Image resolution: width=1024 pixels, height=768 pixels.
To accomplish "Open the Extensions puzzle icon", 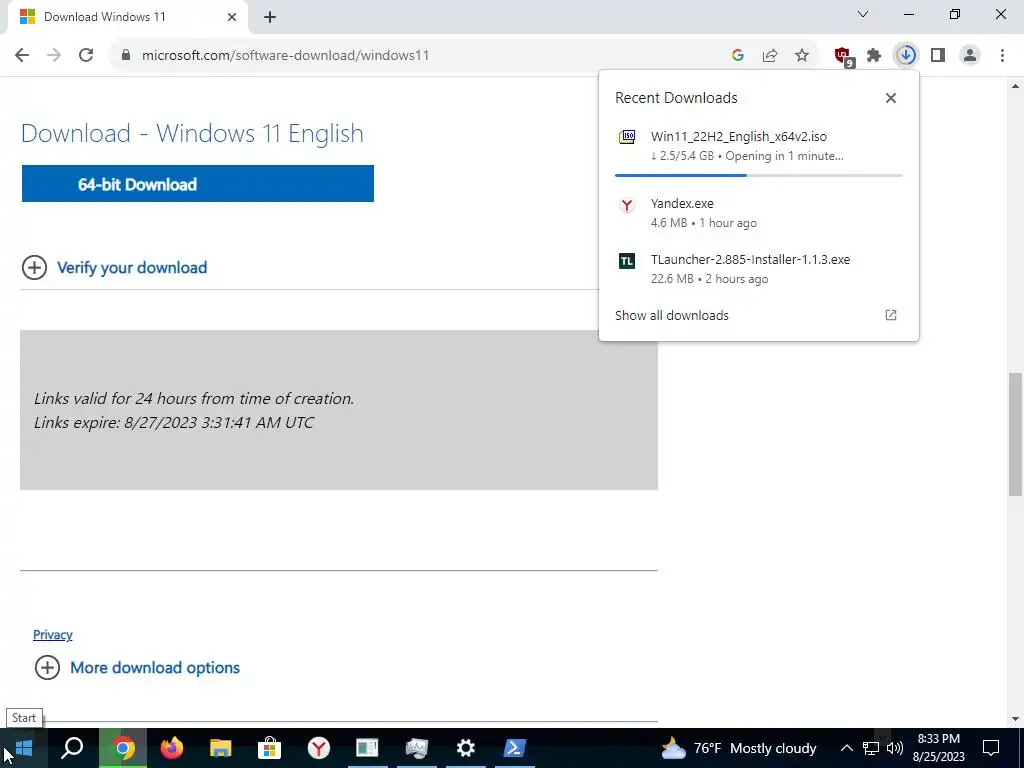I will click(874, 56).
